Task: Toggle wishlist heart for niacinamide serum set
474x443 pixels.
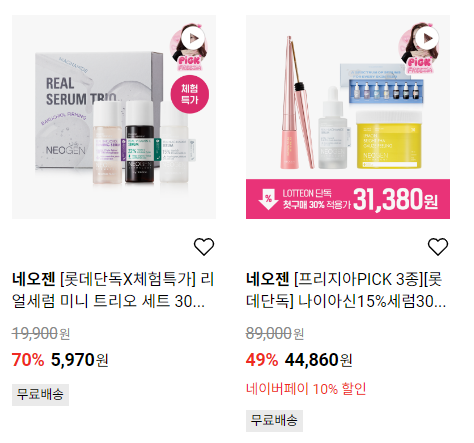Action: [x=438, y=247]
